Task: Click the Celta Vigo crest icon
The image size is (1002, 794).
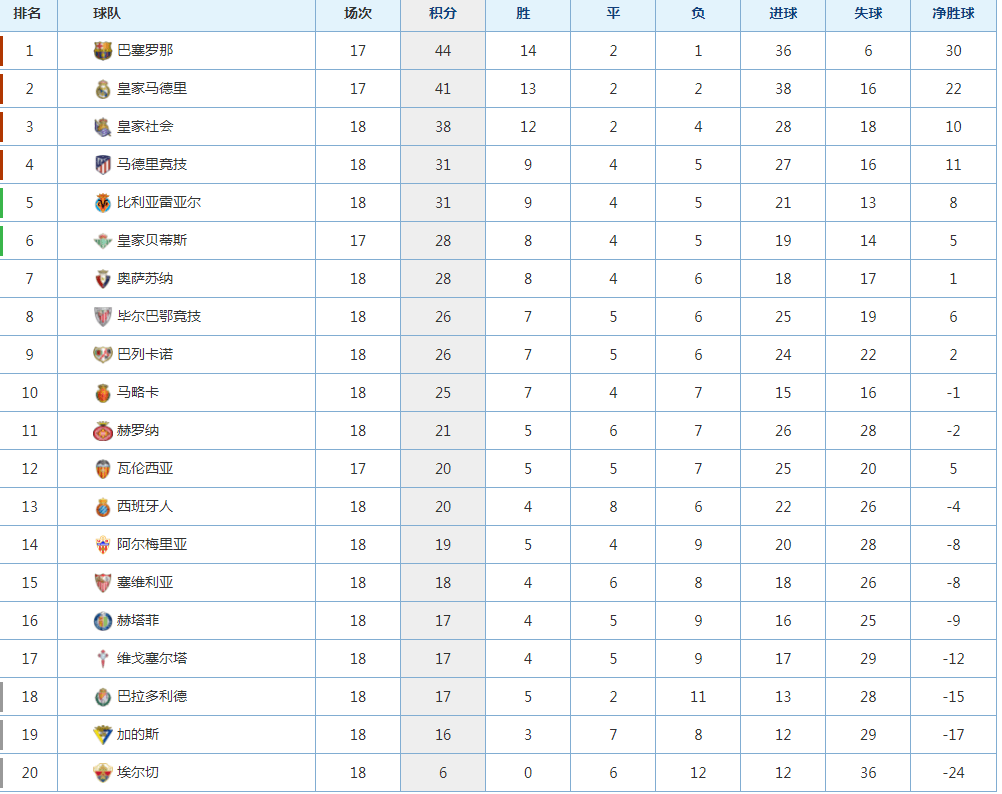Action: (x=102, y=659)
